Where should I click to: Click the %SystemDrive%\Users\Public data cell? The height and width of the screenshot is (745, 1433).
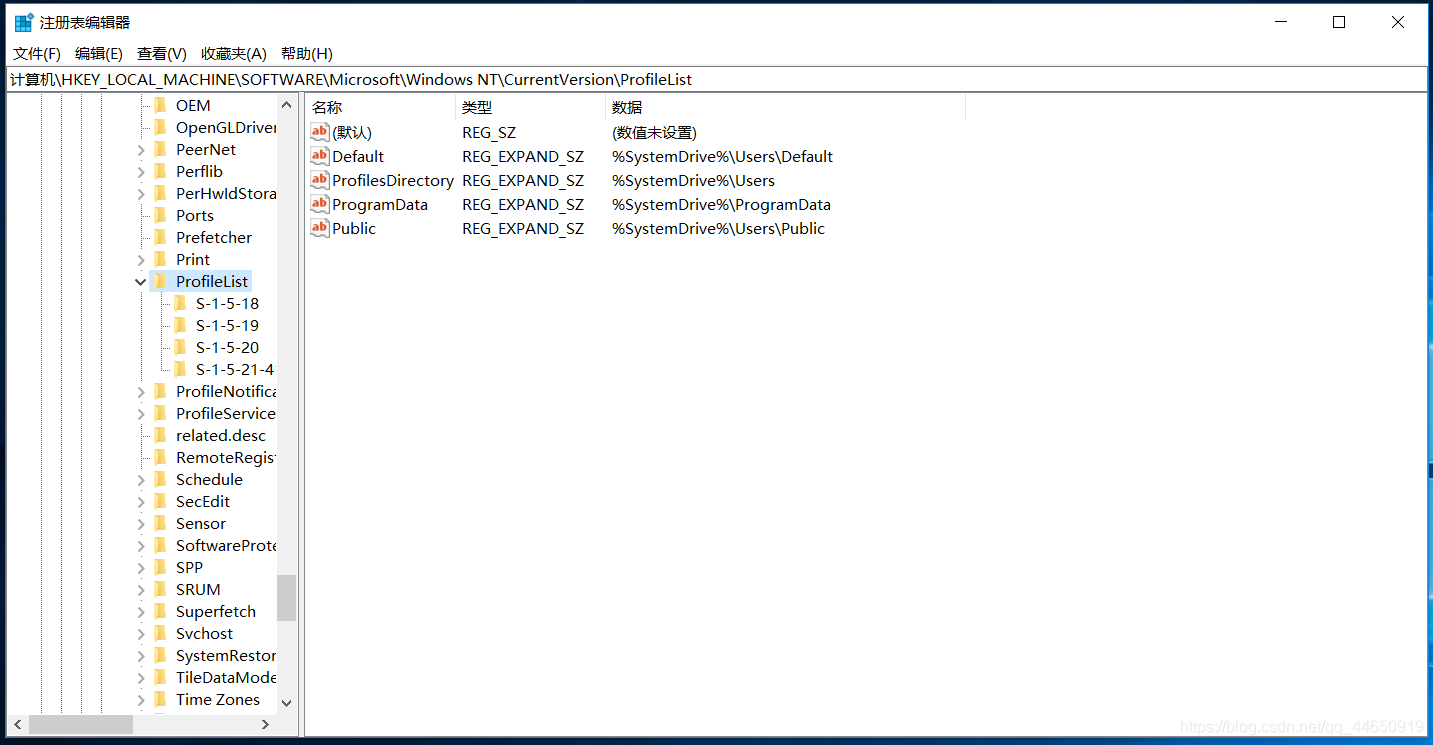pos(718,228)
